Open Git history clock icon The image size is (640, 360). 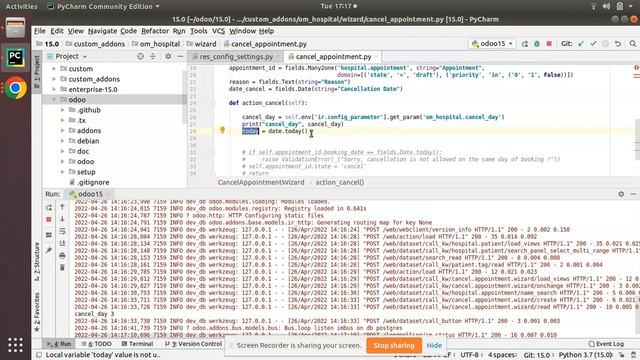[605, 44]
